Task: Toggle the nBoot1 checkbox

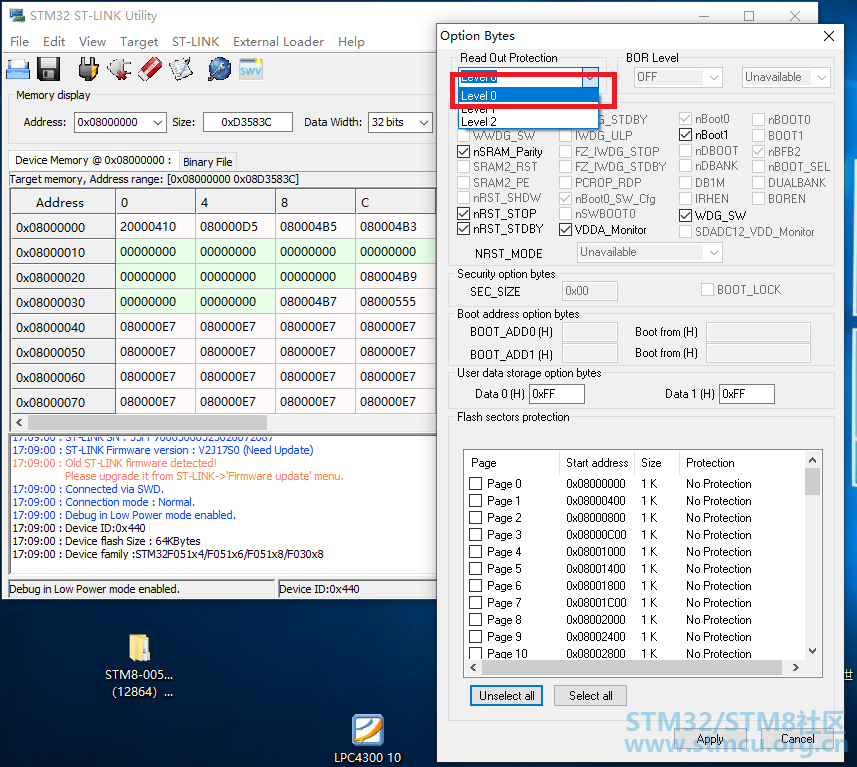Action: pyautogui.click(x=685, y=134)
